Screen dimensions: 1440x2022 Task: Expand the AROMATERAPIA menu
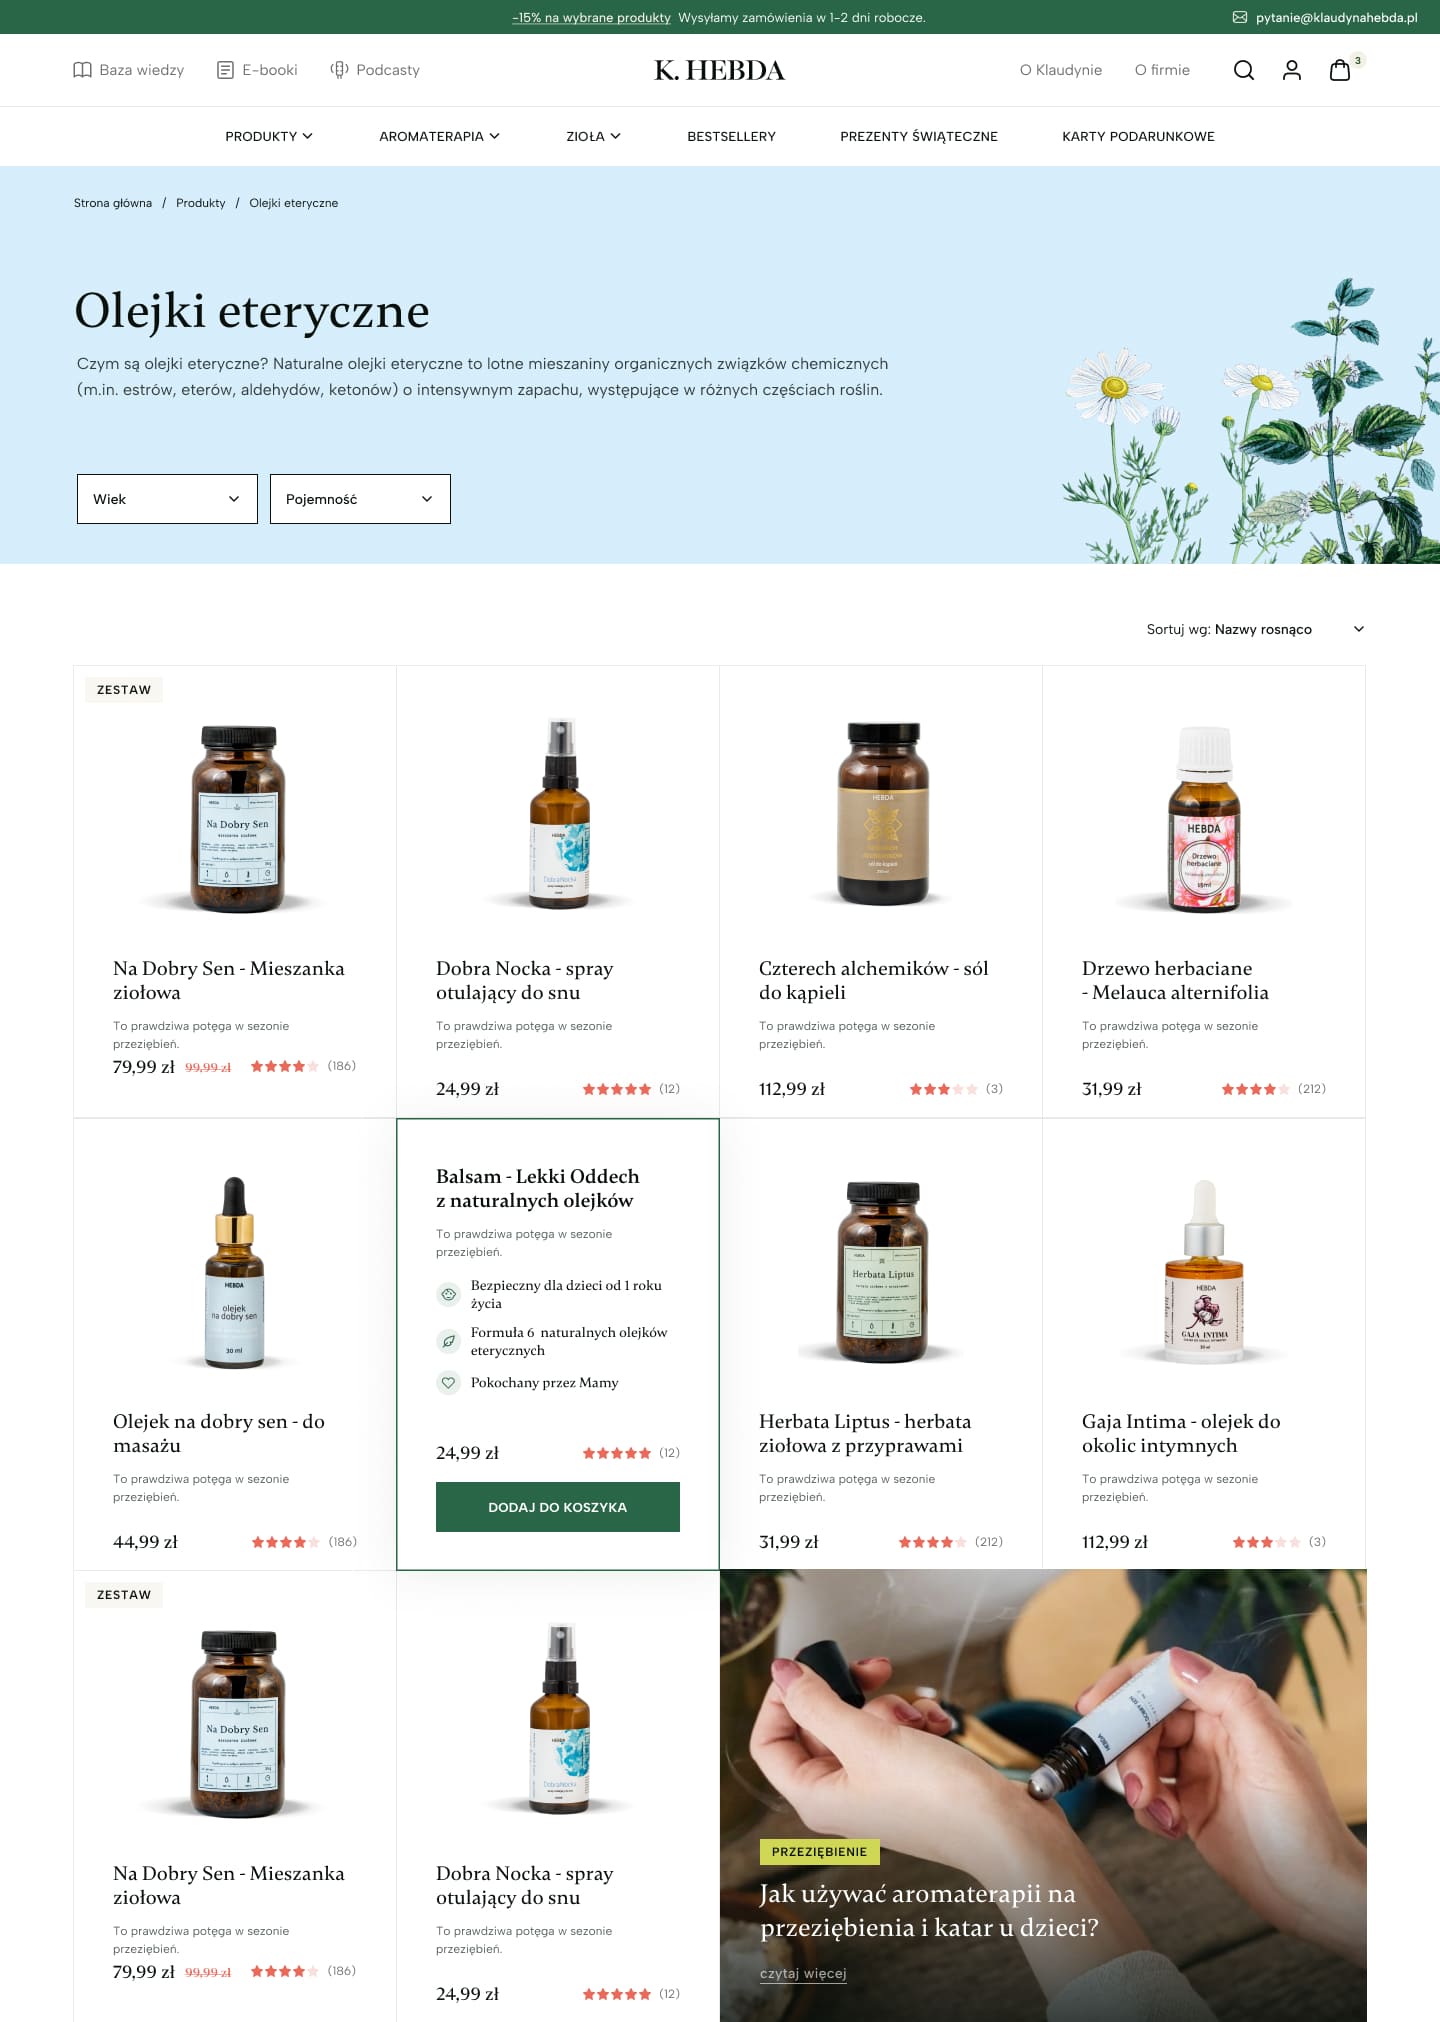pyautogui.click(x=439, y=136)
